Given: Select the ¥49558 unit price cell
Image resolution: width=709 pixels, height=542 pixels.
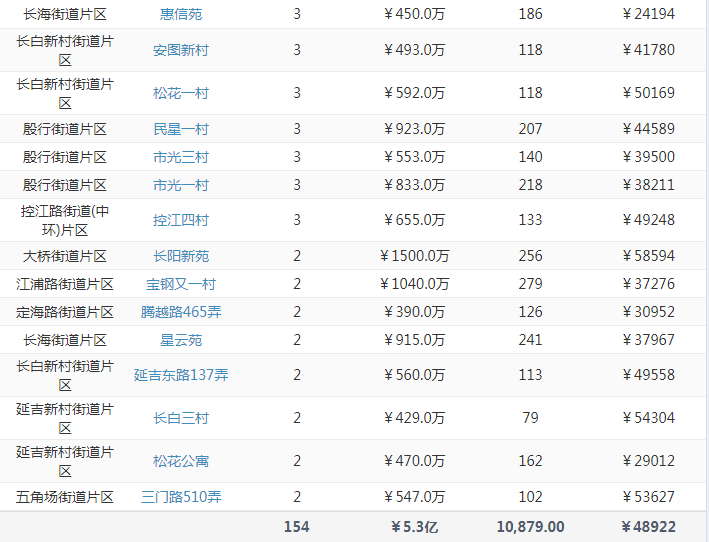Looking at the screenshot, I should [x=648, y=375].
